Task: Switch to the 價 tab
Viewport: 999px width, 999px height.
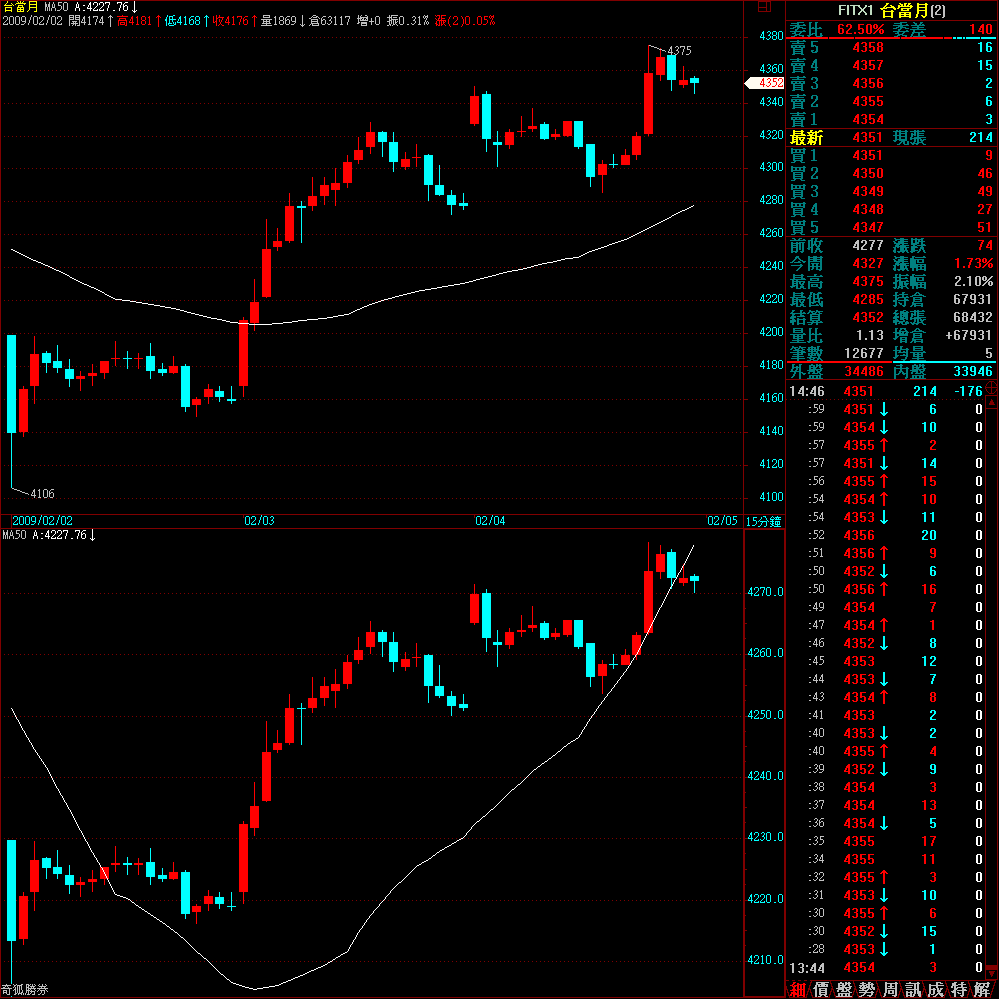Action: coord(821,989)
